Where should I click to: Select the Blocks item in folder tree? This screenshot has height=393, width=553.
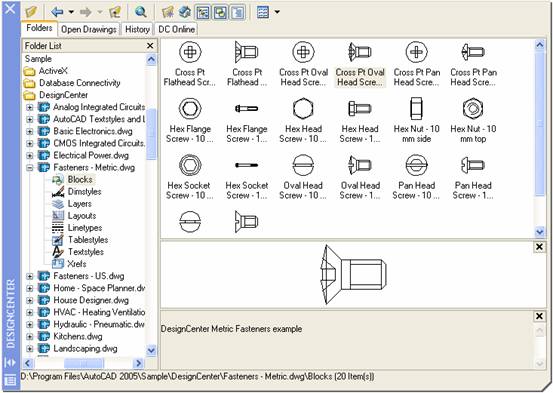[80, 180]
